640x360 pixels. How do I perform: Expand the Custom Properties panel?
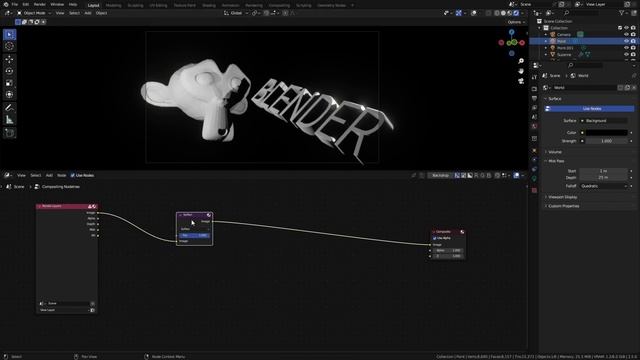563,206
